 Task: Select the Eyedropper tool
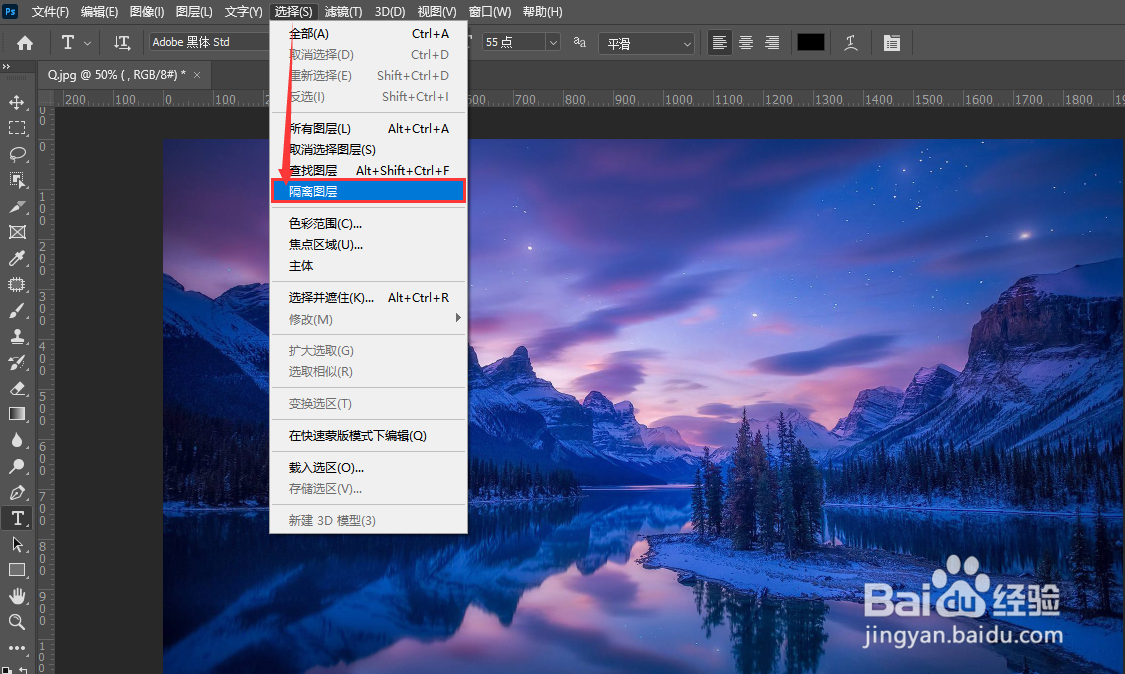pos(15,258)
